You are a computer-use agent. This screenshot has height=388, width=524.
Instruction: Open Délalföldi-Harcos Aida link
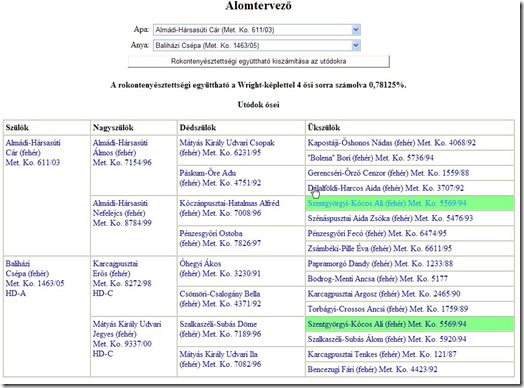[x=386, y=188]
